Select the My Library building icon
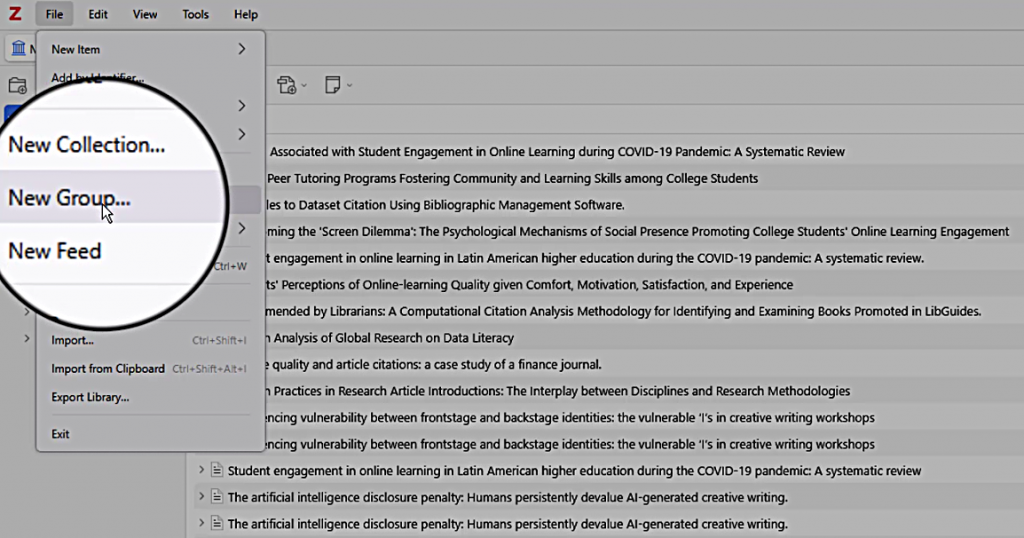 [18, 49]
